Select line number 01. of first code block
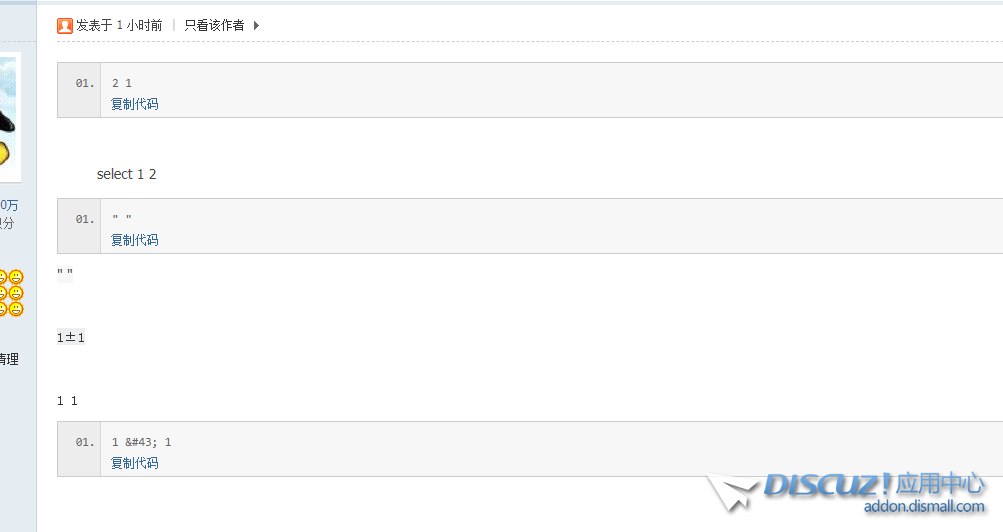The image size is (1003, 532). click(84, 83)
